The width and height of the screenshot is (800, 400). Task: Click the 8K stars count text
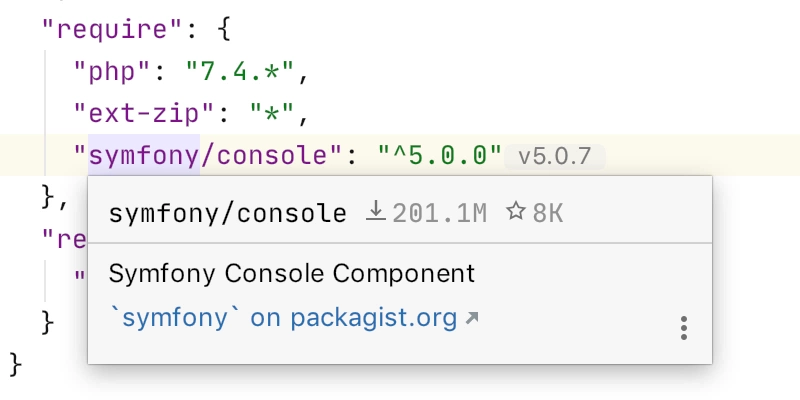coord(548,213)
